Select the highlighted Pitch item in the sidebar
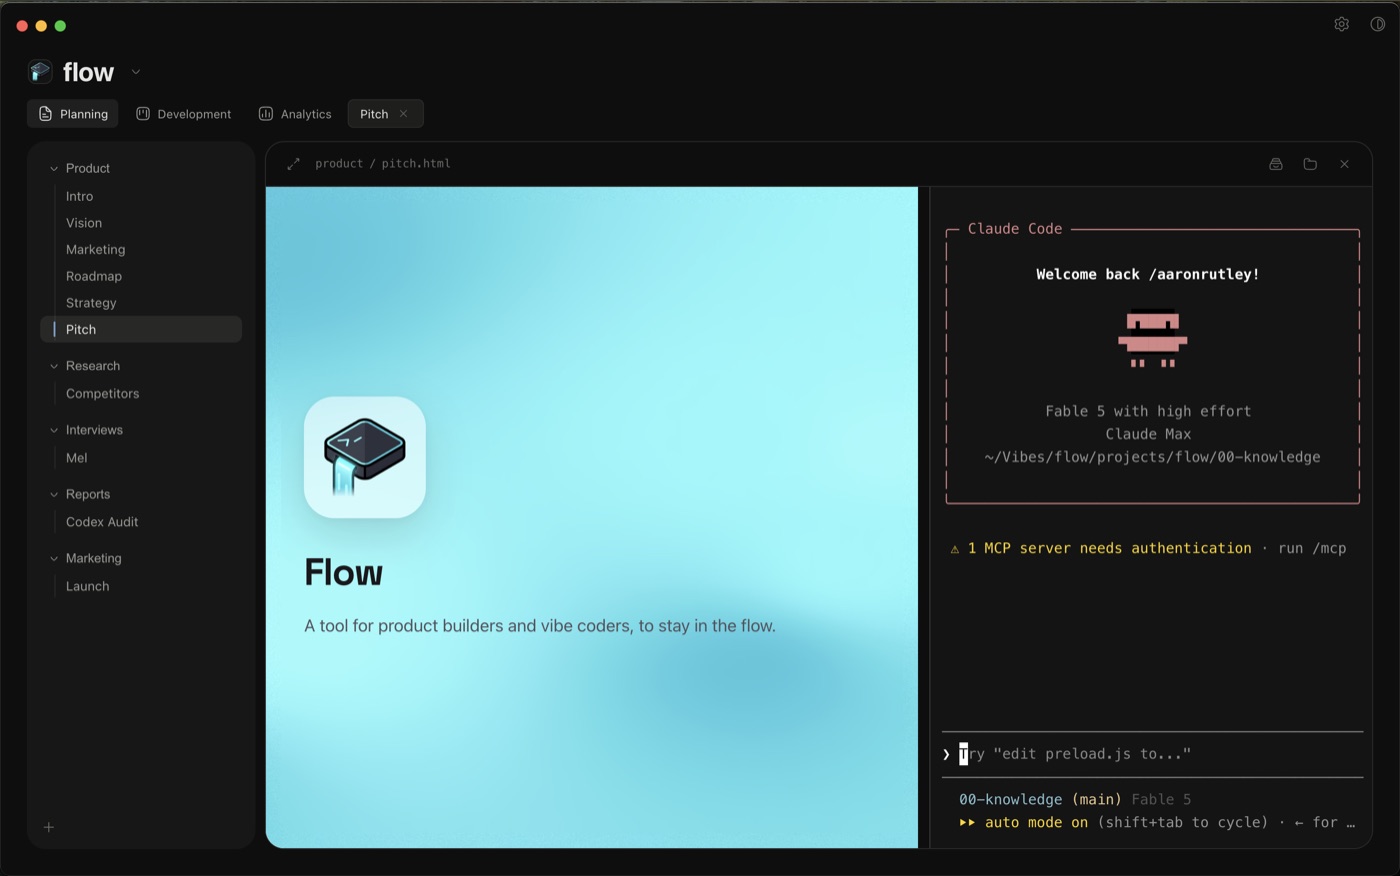 coord(141,329)
